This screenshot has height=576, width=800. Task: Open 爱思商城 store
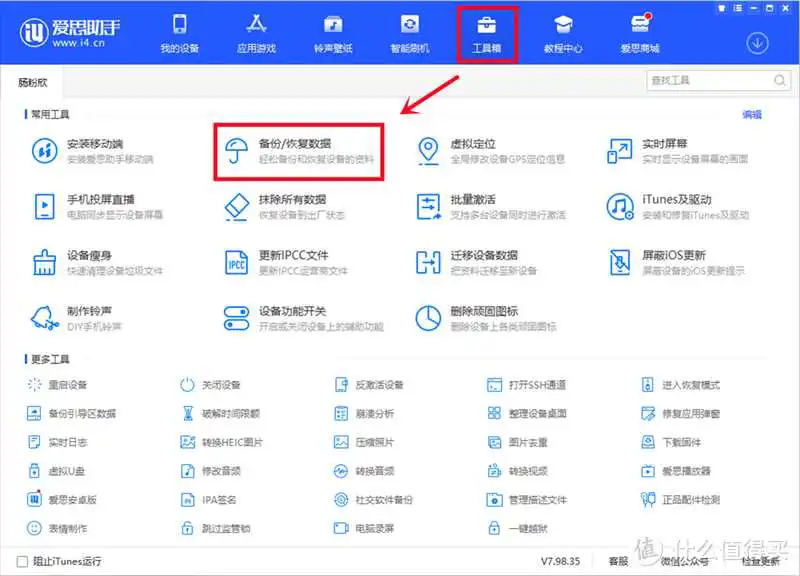(x=640, y=34)
